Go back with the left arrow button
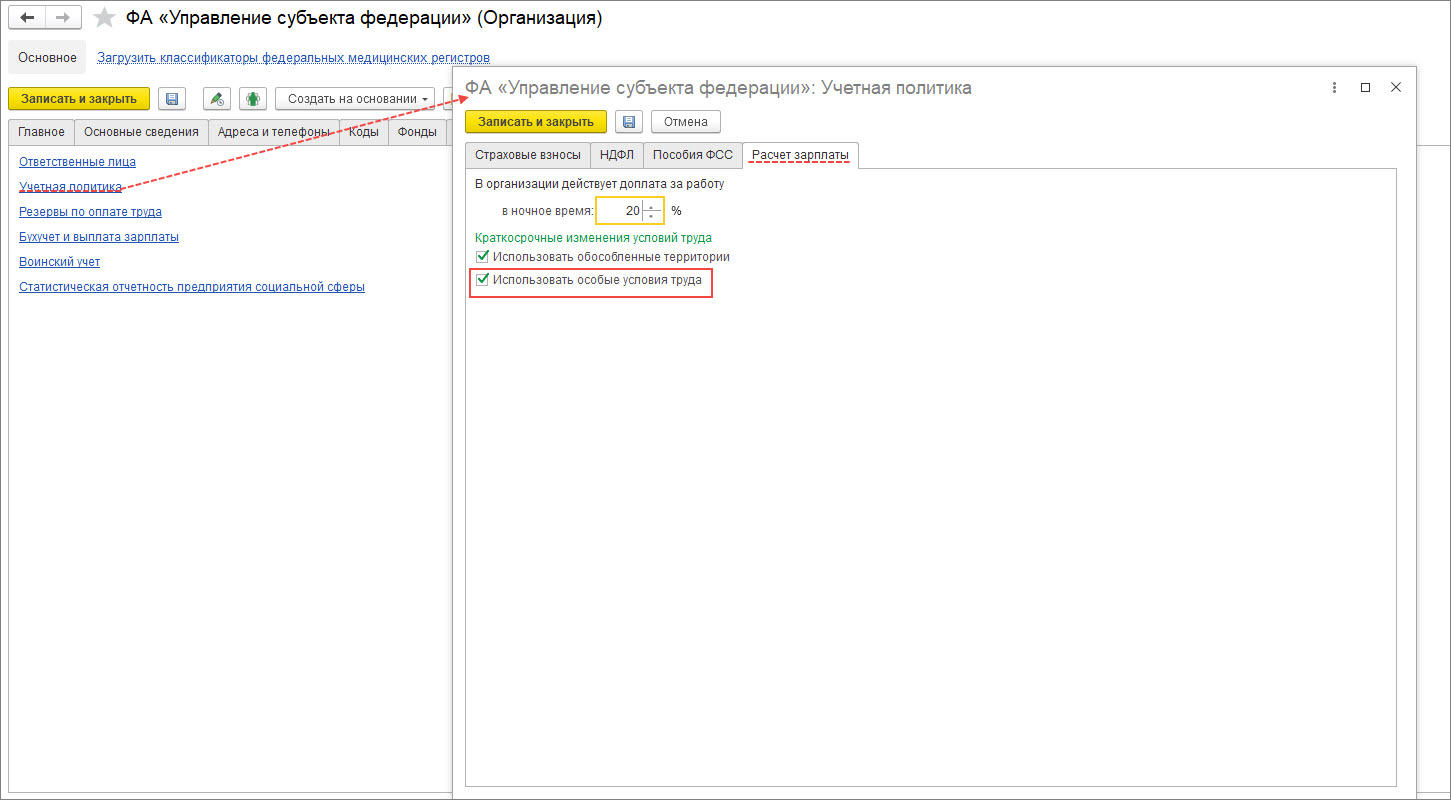 coord(27,18)
